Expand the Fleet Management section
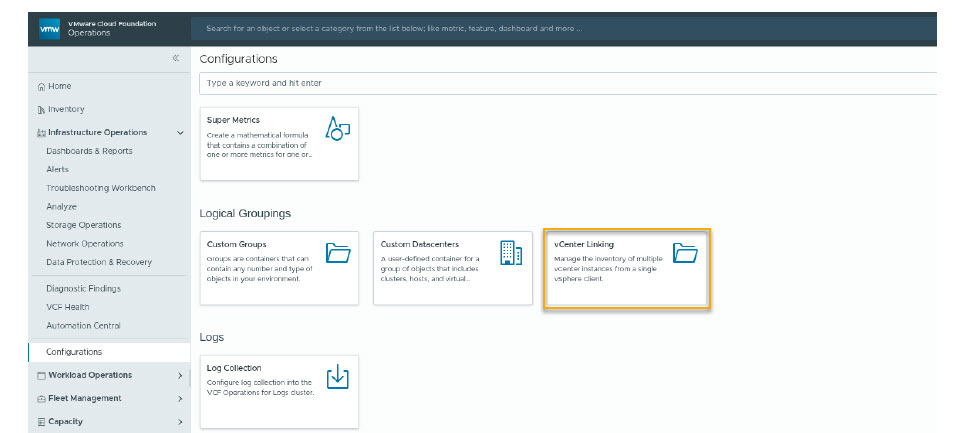 [x=180, y=399]
